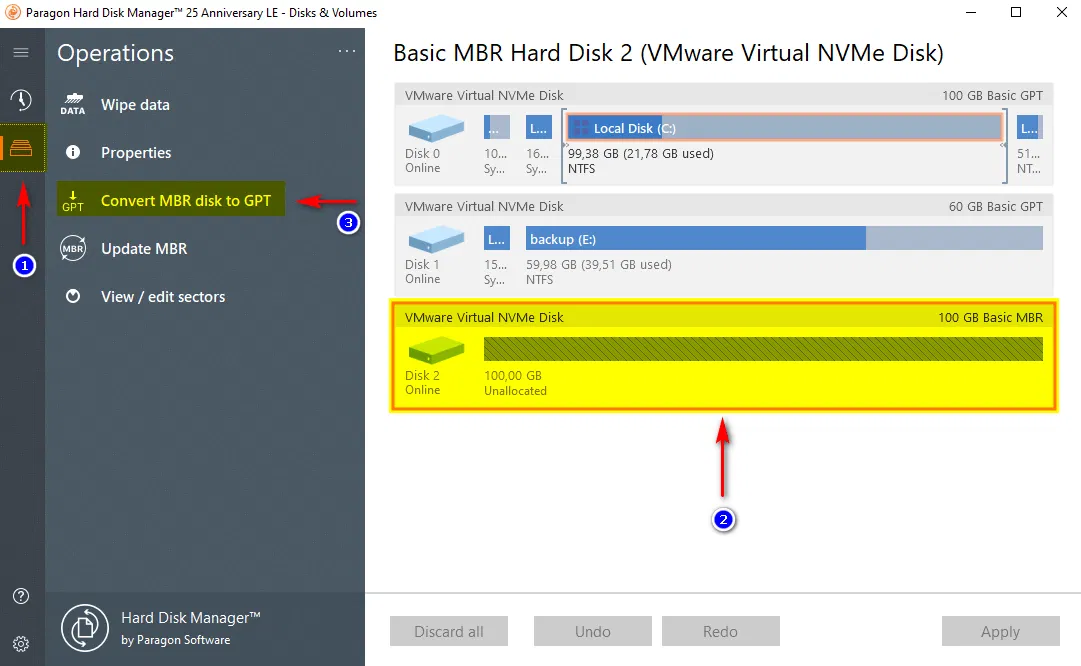Click the 99,38 GB (21,78 GB used) text
Viewport: 1081px width, 666px height.
(x=640, y=153)
